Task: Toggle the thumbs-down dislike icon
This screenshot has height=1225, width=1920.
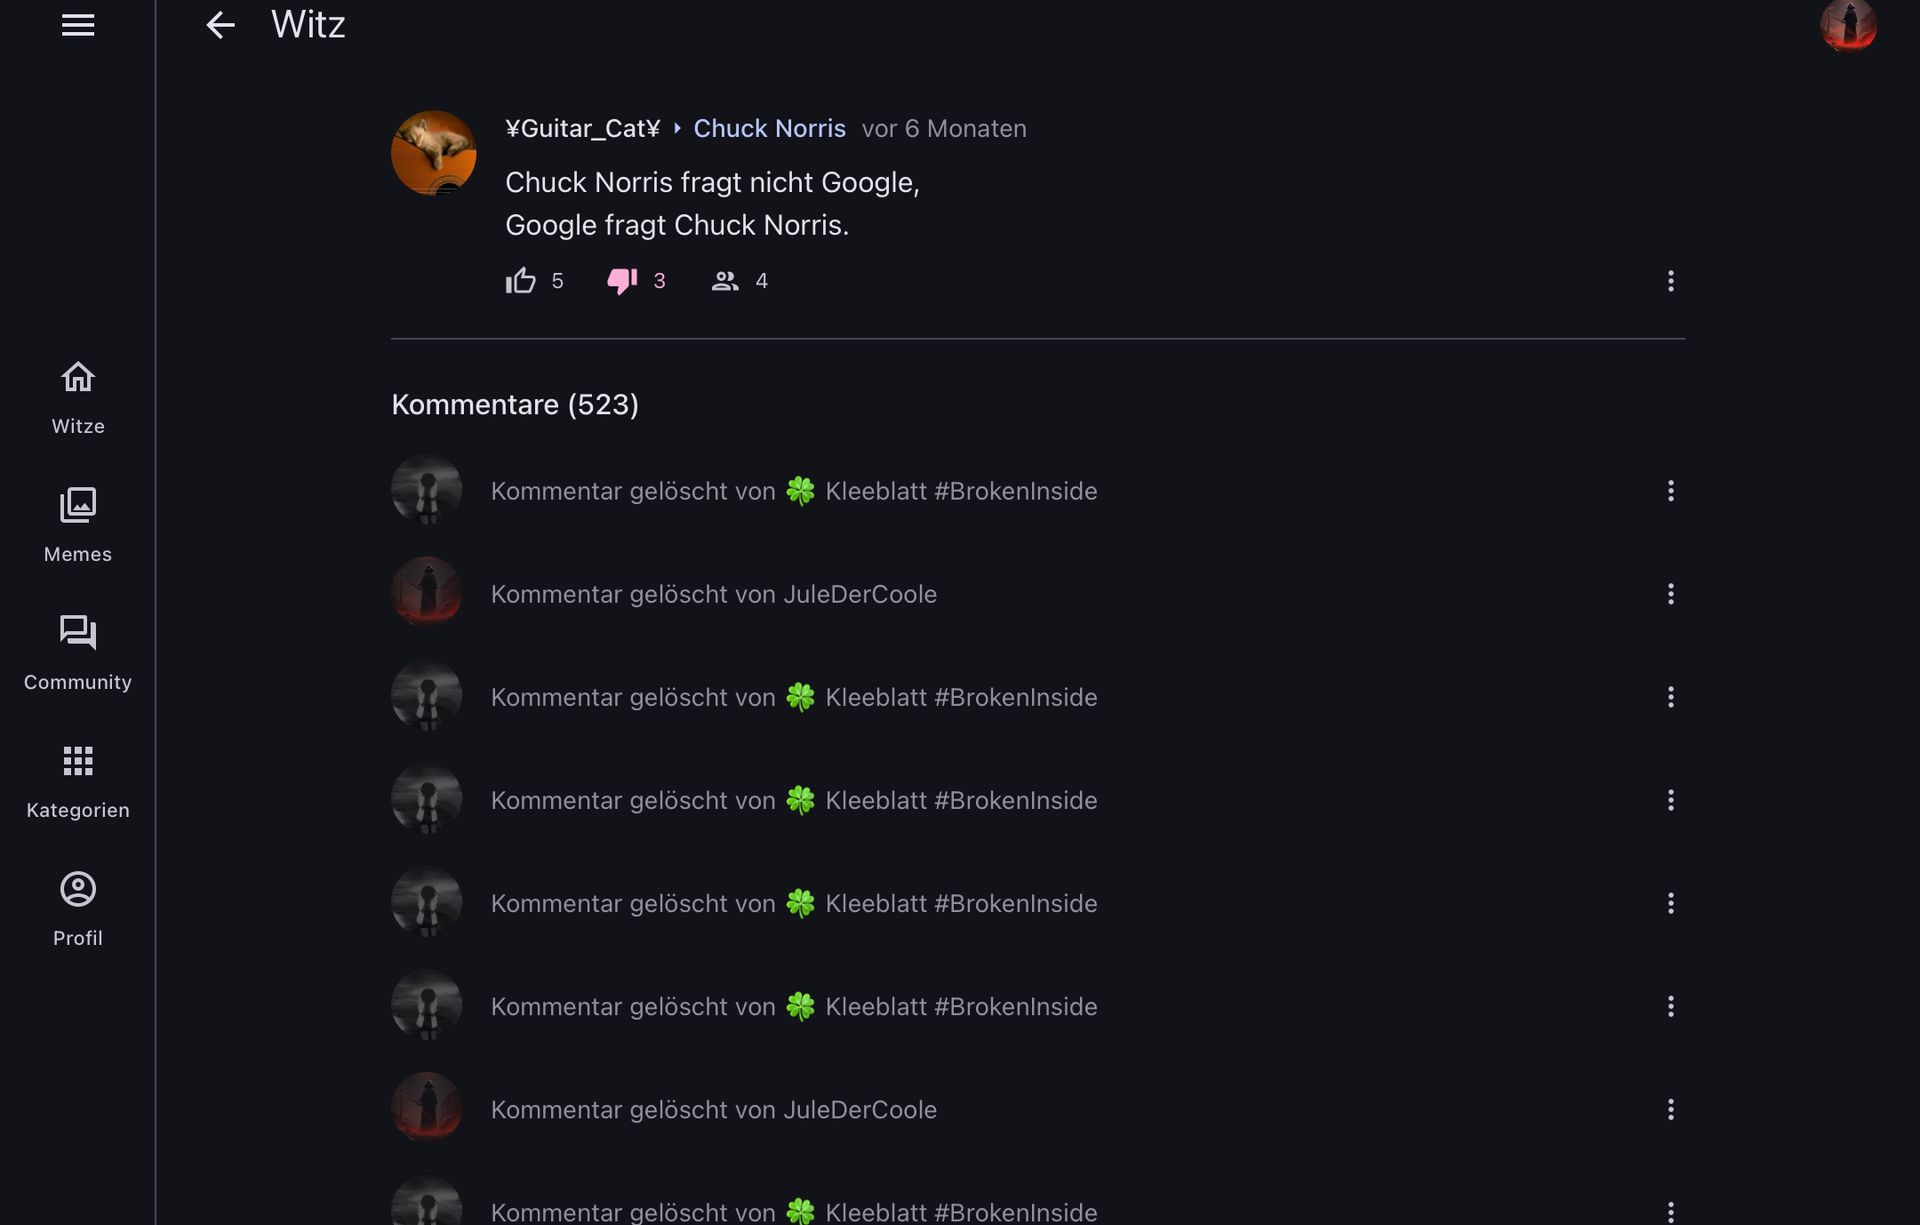Action: [x=622, y=281]
